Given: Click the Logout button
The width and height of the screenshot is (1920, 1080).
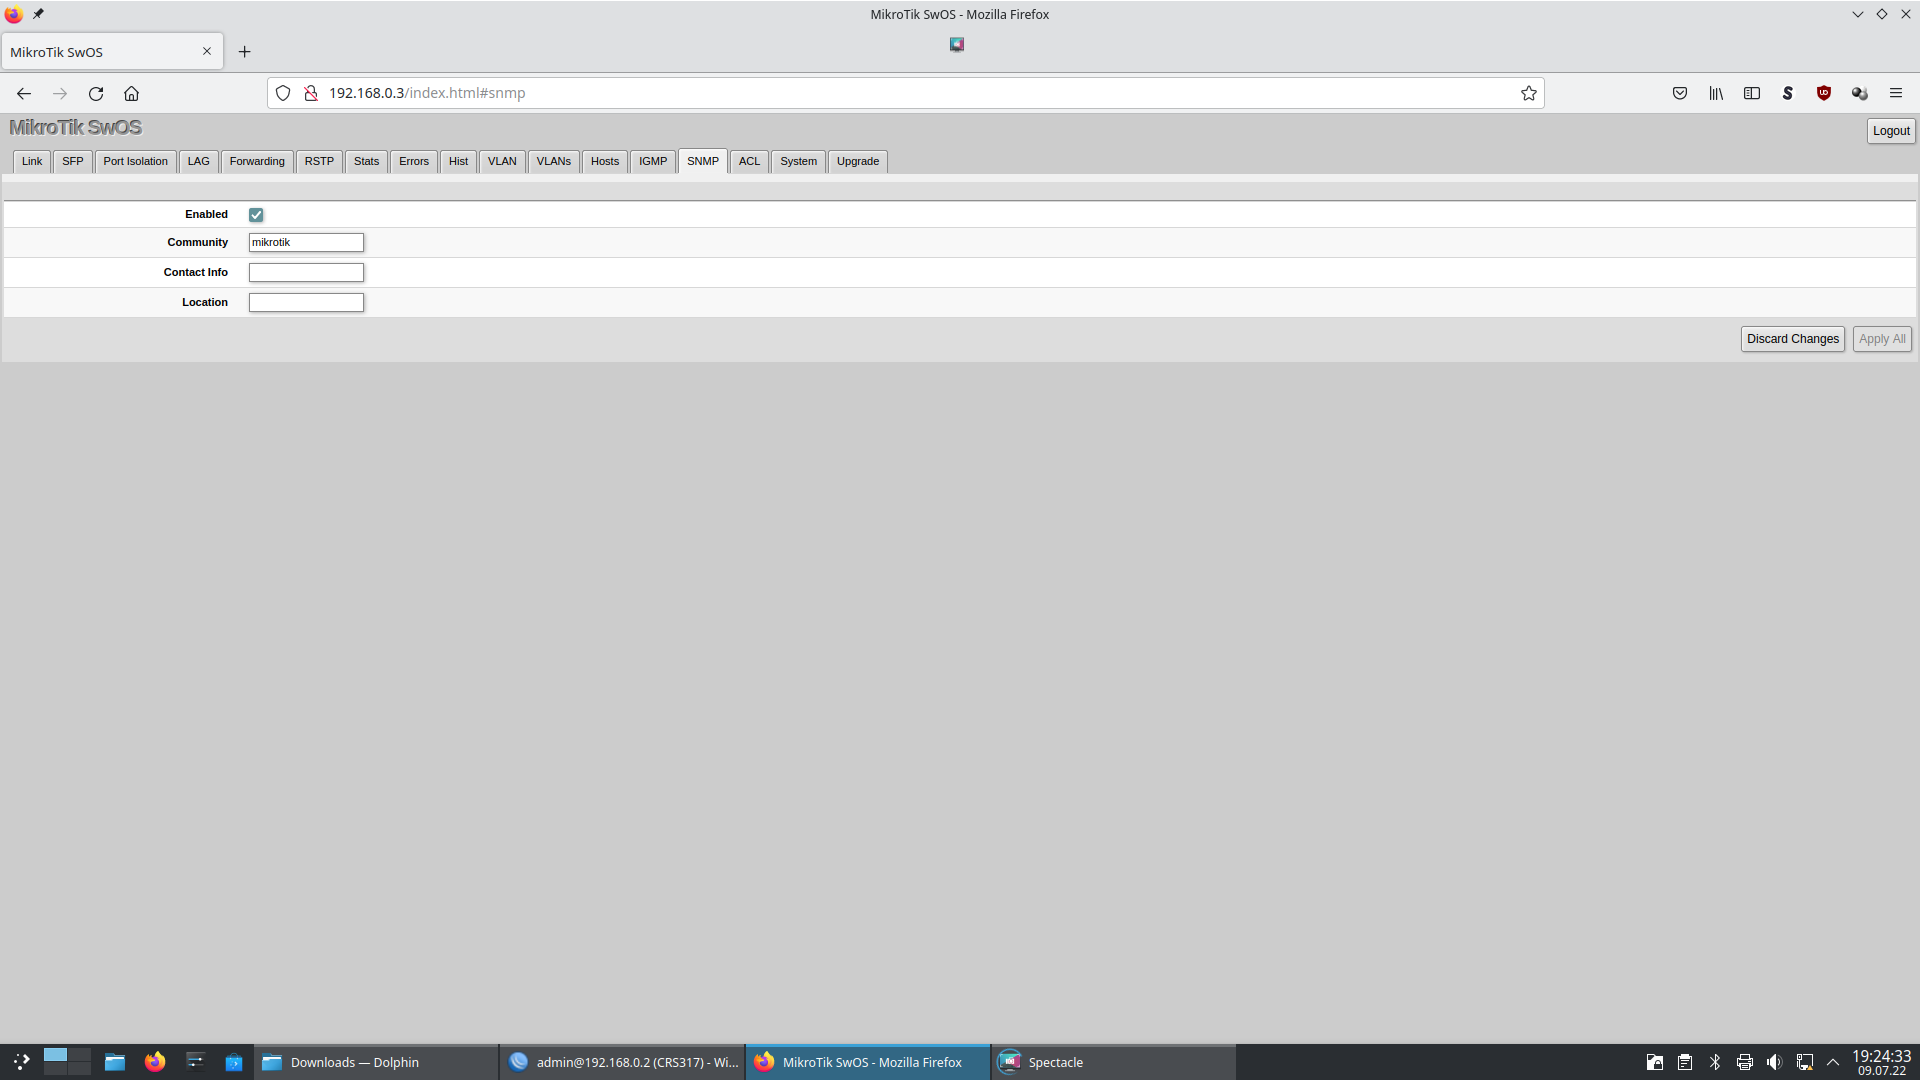Looking at the screenshot, I should tap(1890, 131).
